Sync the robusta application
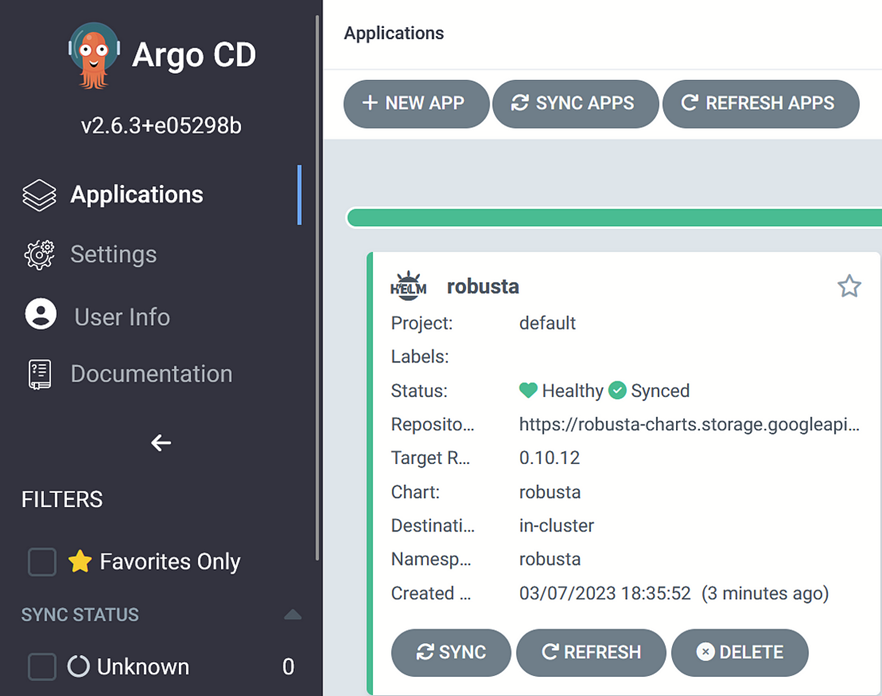This screenshot has height=696, width=882. click(451, 652)
